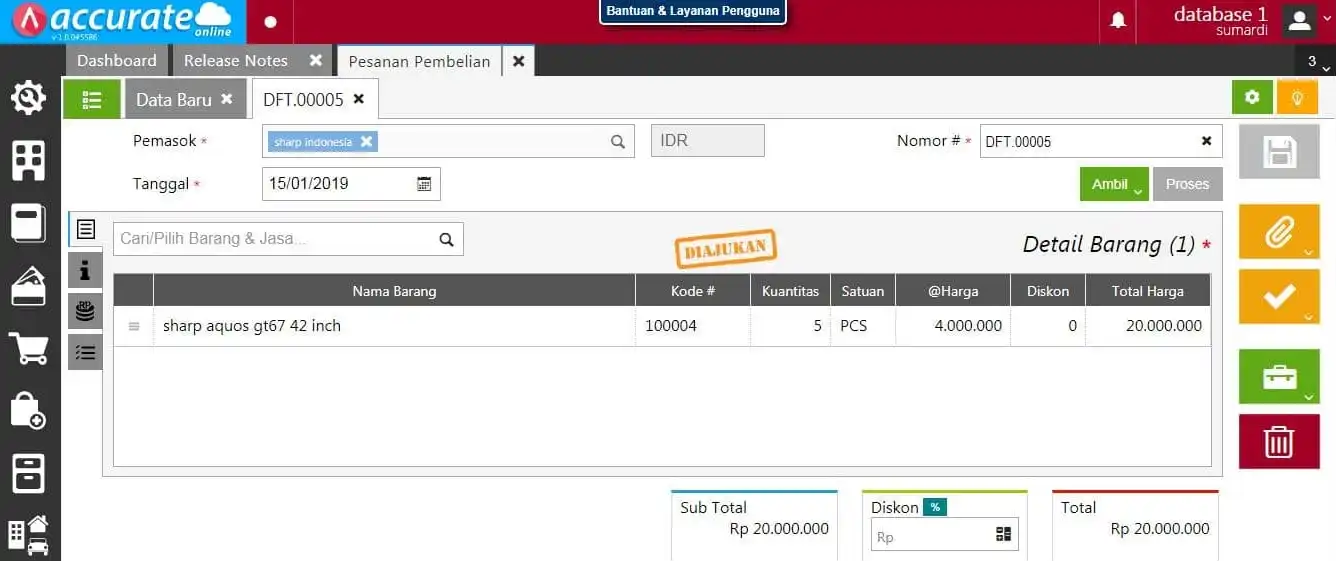The height and width of the screenshot is (561, 1336).
Task: Click the orange lightbulb tips icon
Action: coord(1298,98)
